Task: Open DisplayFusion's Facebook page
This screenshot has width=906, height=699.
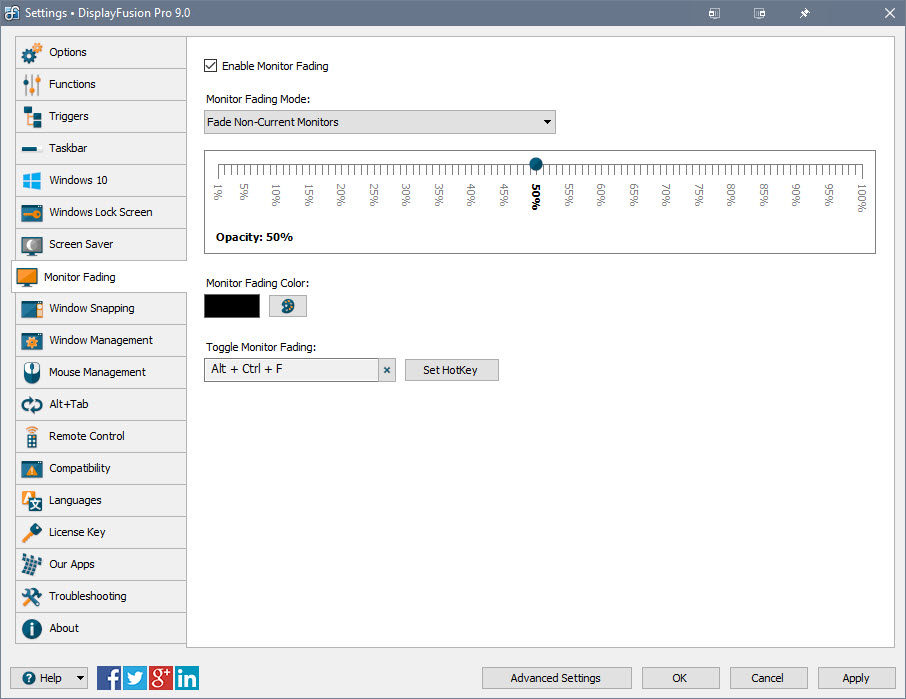Action: 108,678
